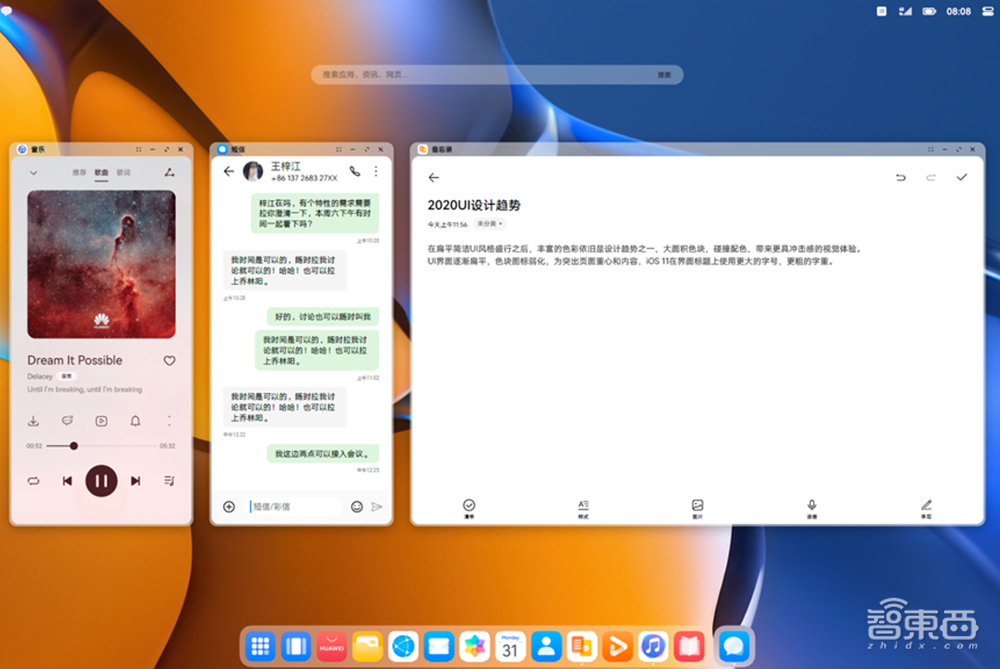Pause the currently playing song
The width and height of the screenshot is (1000, 669).
pos(101,481)
